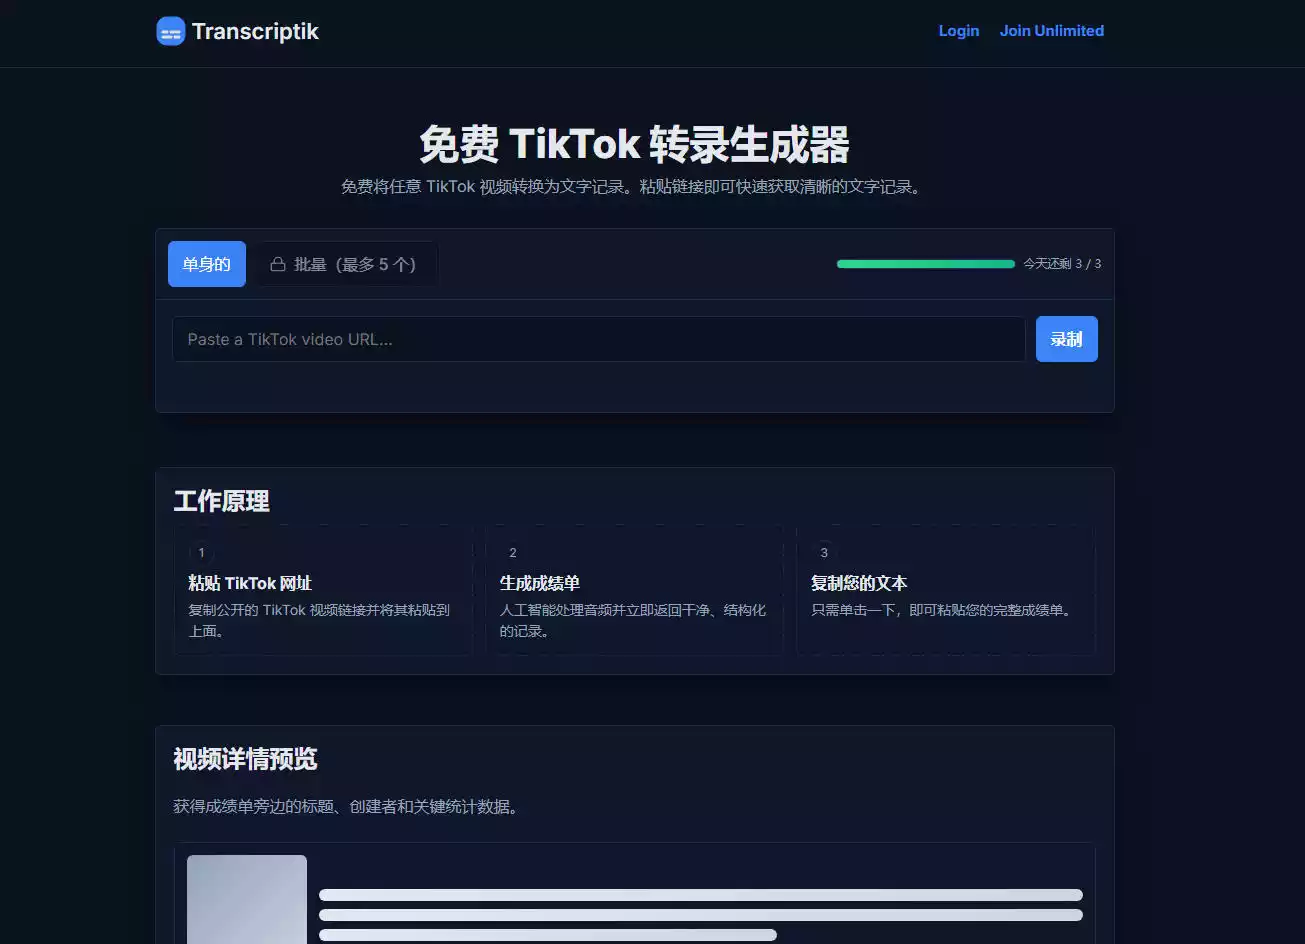
Task: Click step number 2 badge
Action: tap(513, 552)
